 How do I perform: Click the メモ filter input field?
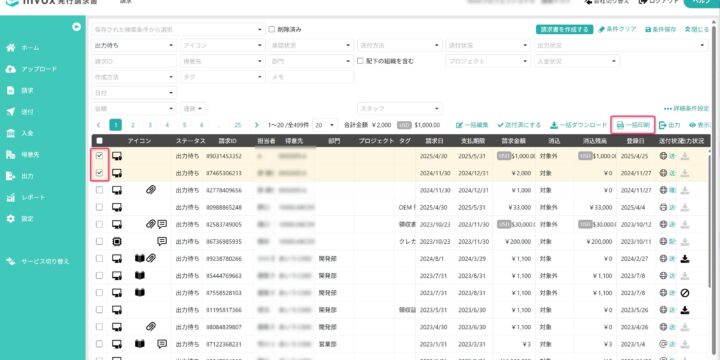[x=311, y=77]
